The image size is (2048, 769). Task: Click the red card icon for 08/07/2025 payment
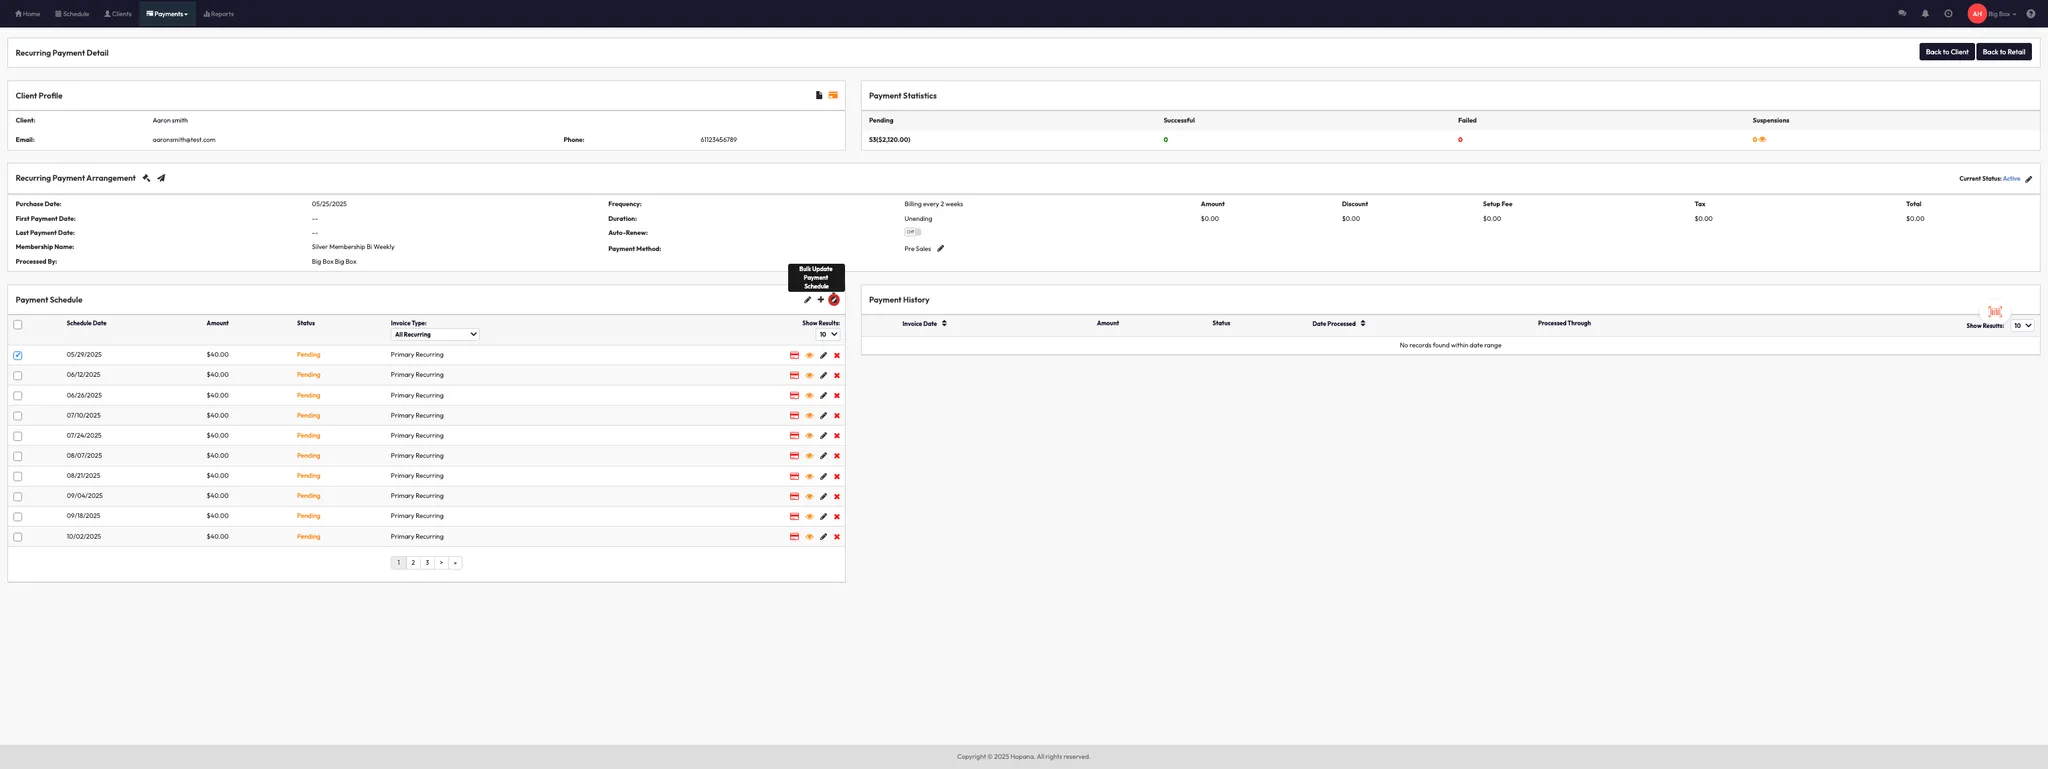pos(794,456)
